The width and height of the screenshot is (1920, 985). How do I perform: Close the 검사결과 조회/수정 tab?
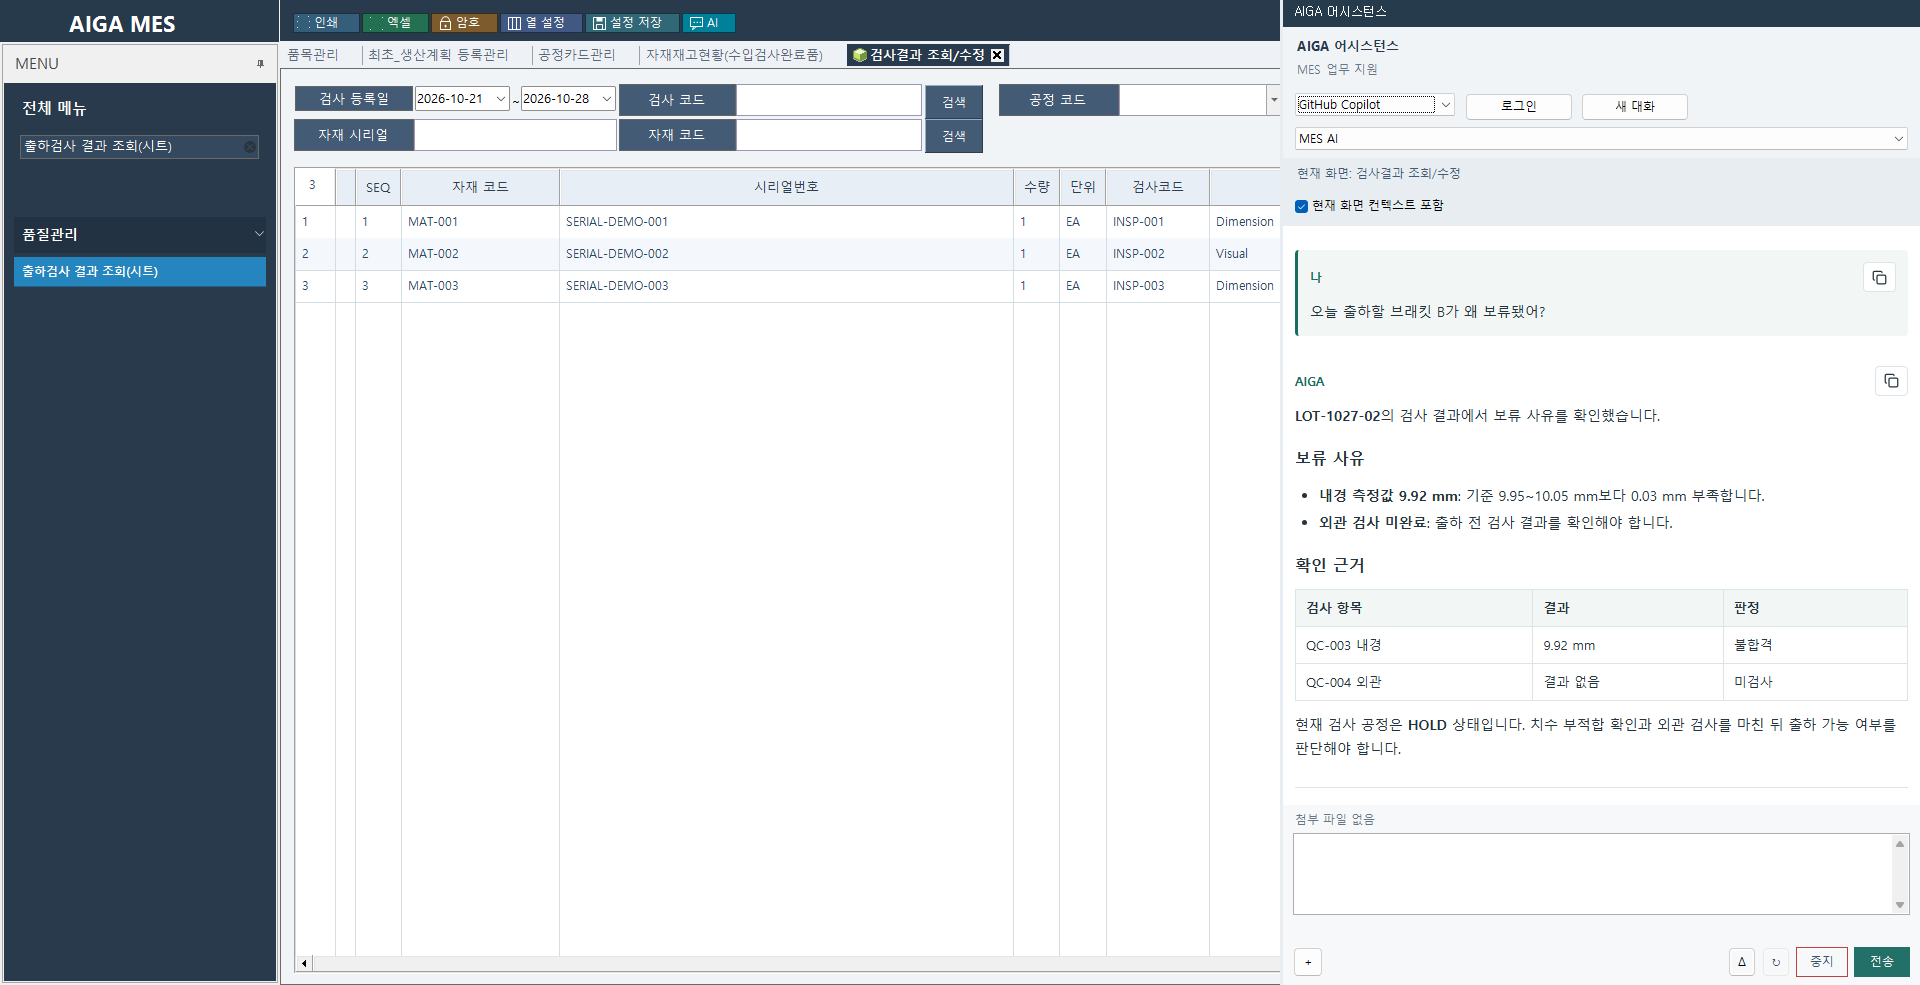997,55
